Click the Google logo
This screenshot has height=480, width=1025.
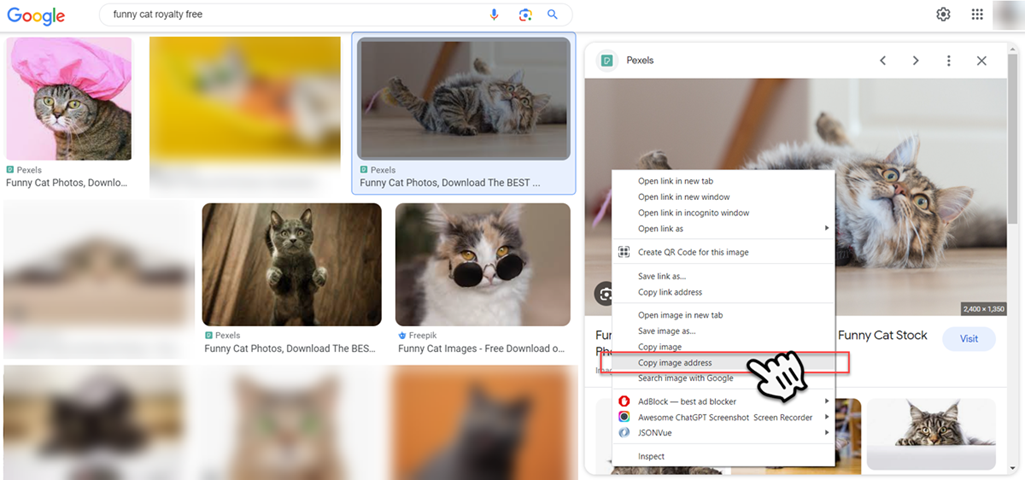(x=36, y=16)
